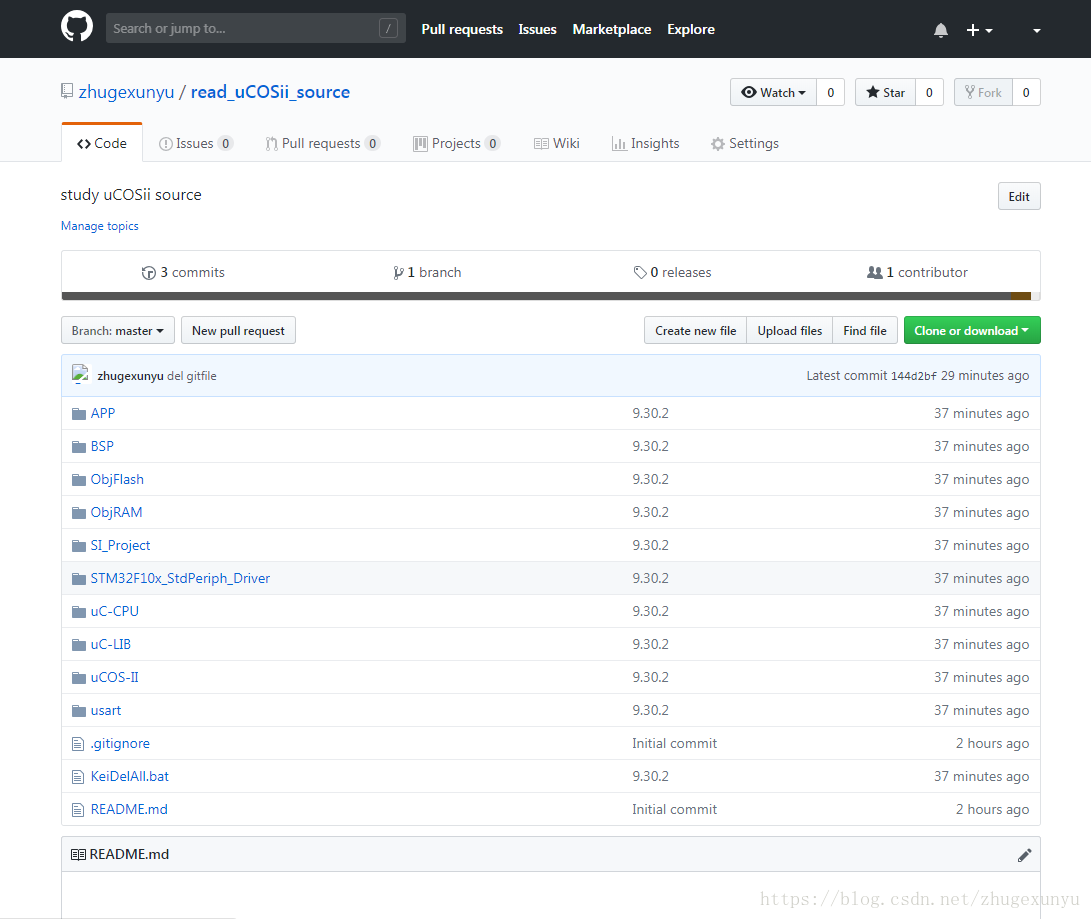Open the 9.30.2 commit message in usart row

click(x=650, y=710)
